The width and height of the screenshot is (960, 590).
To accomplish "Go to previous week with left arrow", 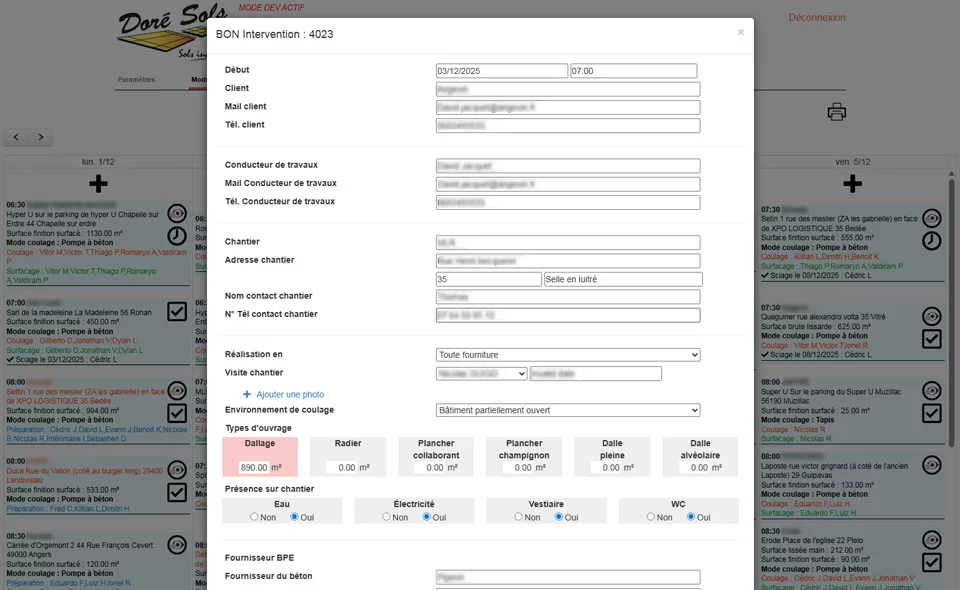I will [x=18, y=137].
